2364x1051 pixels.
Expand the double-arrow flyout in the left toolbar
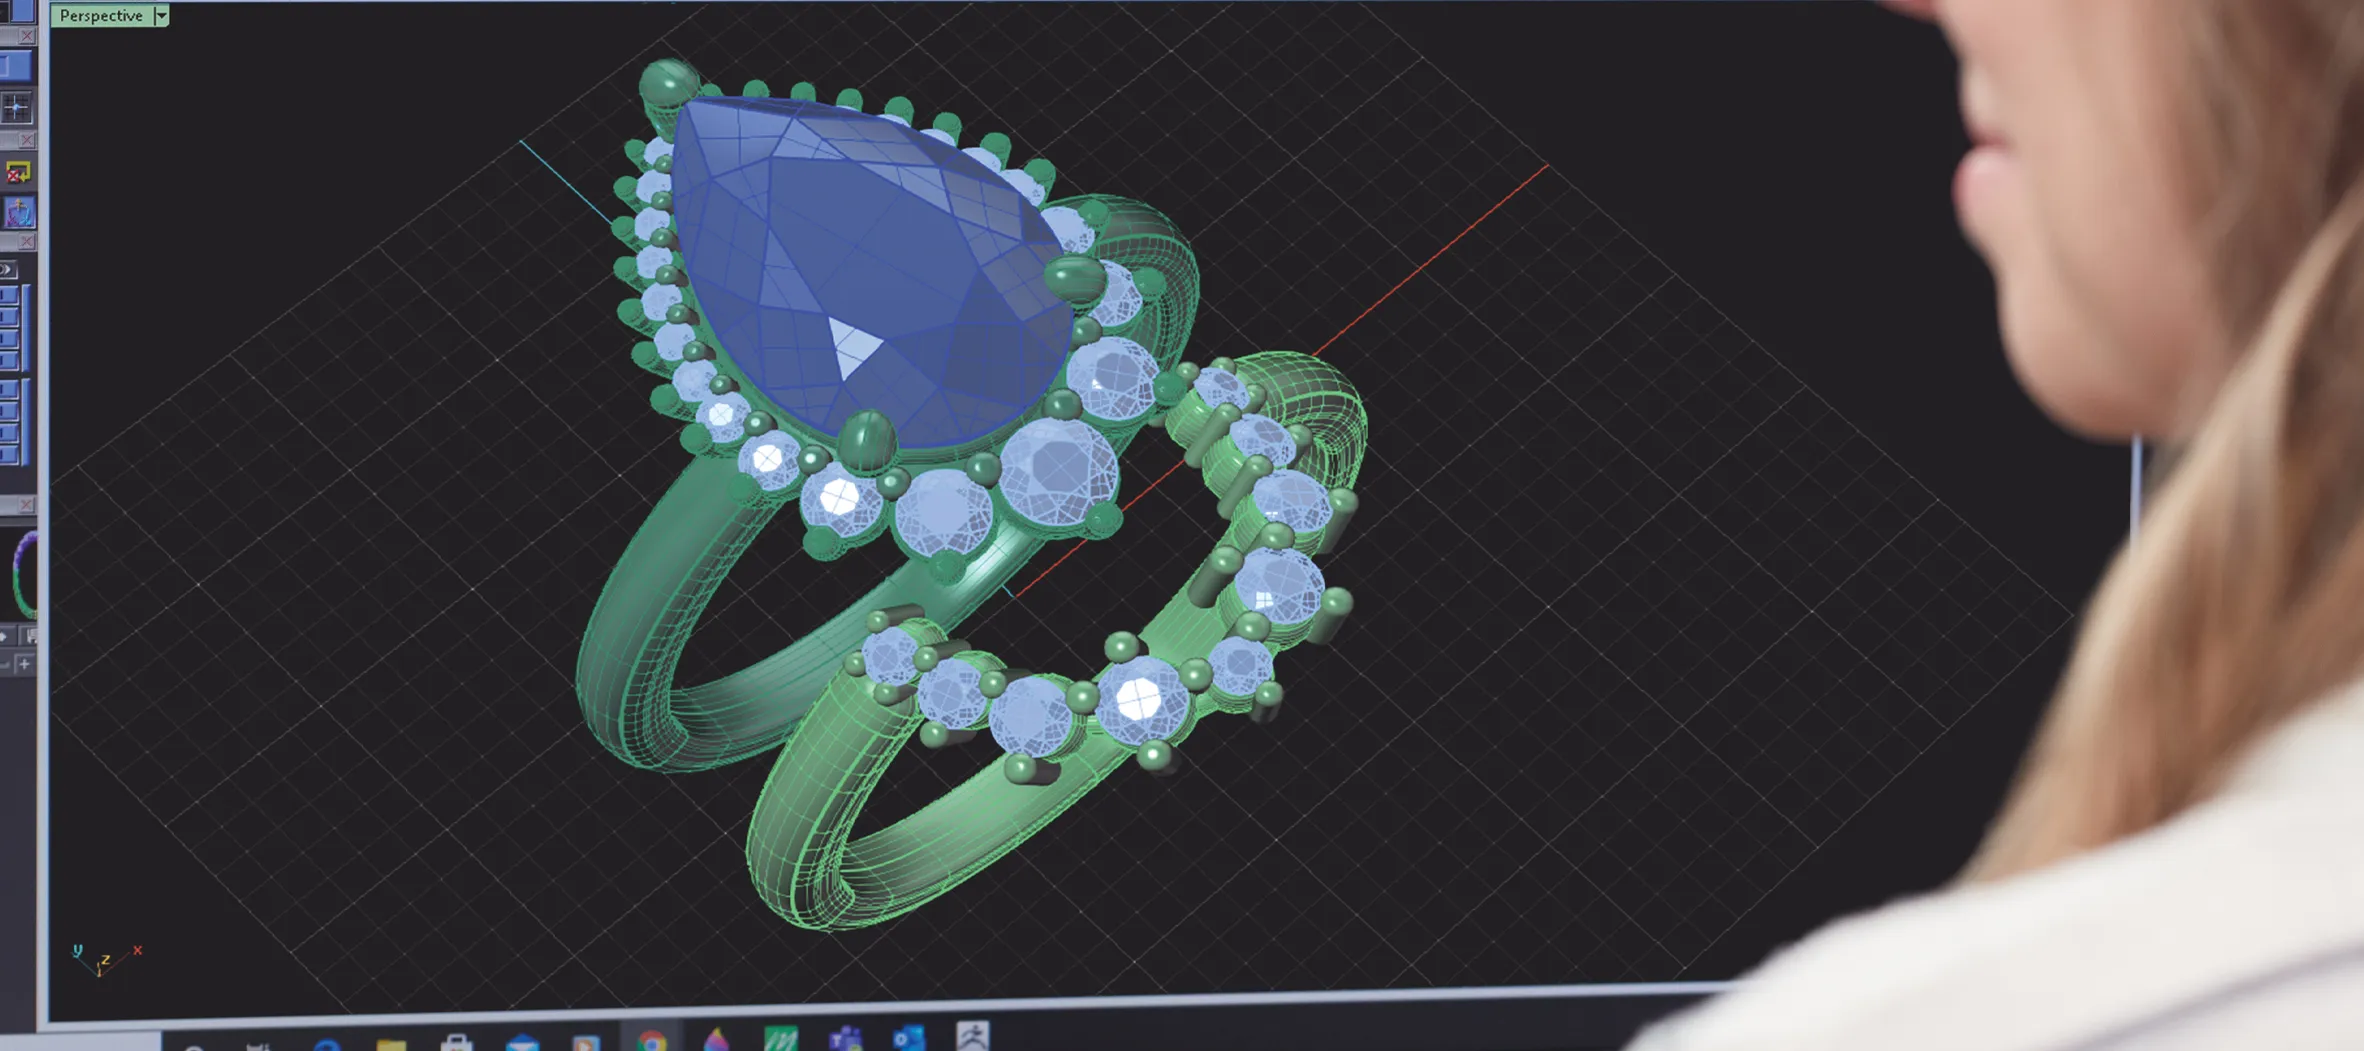(x=9, y=271)
